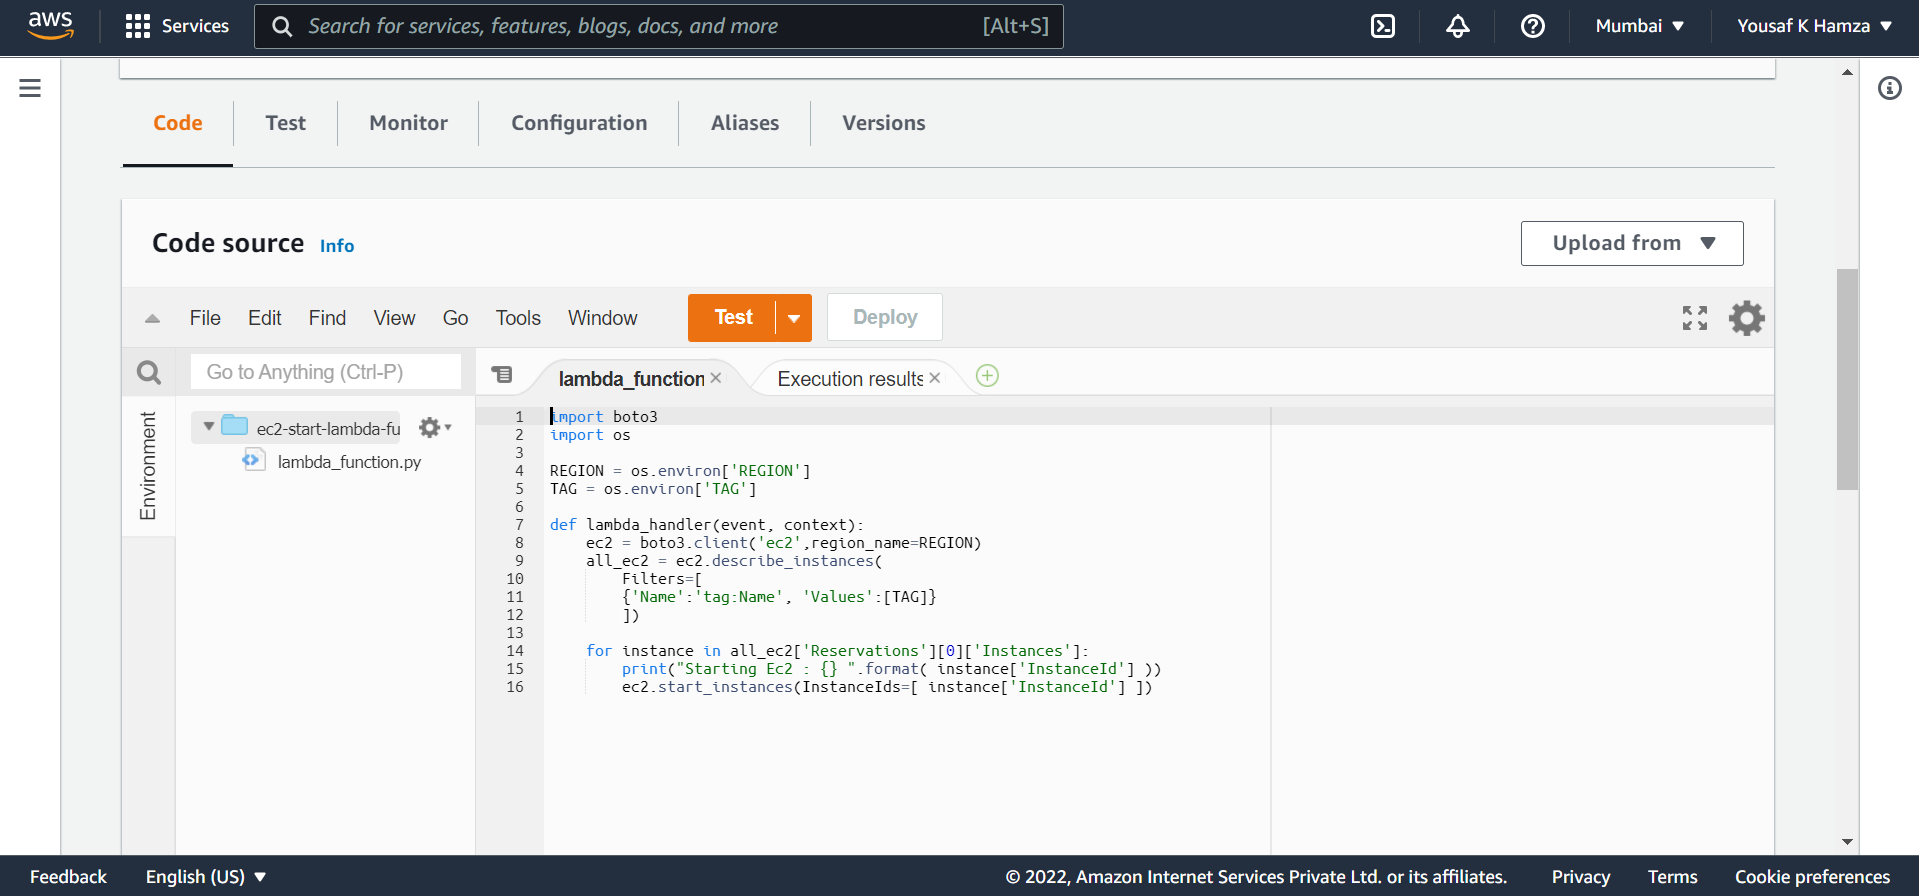
Task: Collapse the ec2-start-lambda folder tree
Action: pyautogui.click(x=208, y=427)
